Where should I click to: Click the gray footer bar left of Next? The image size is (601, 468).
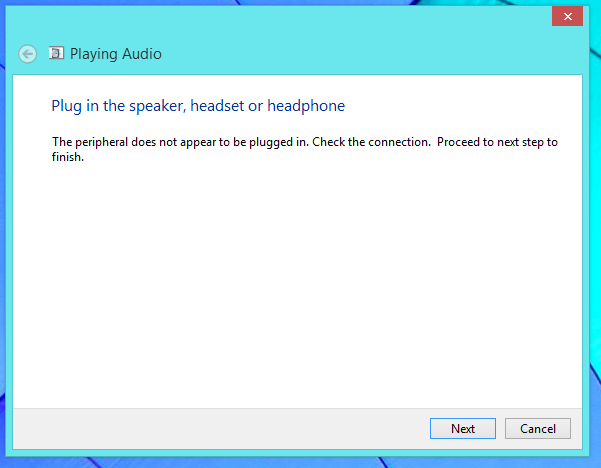click(x=221, y=429)
